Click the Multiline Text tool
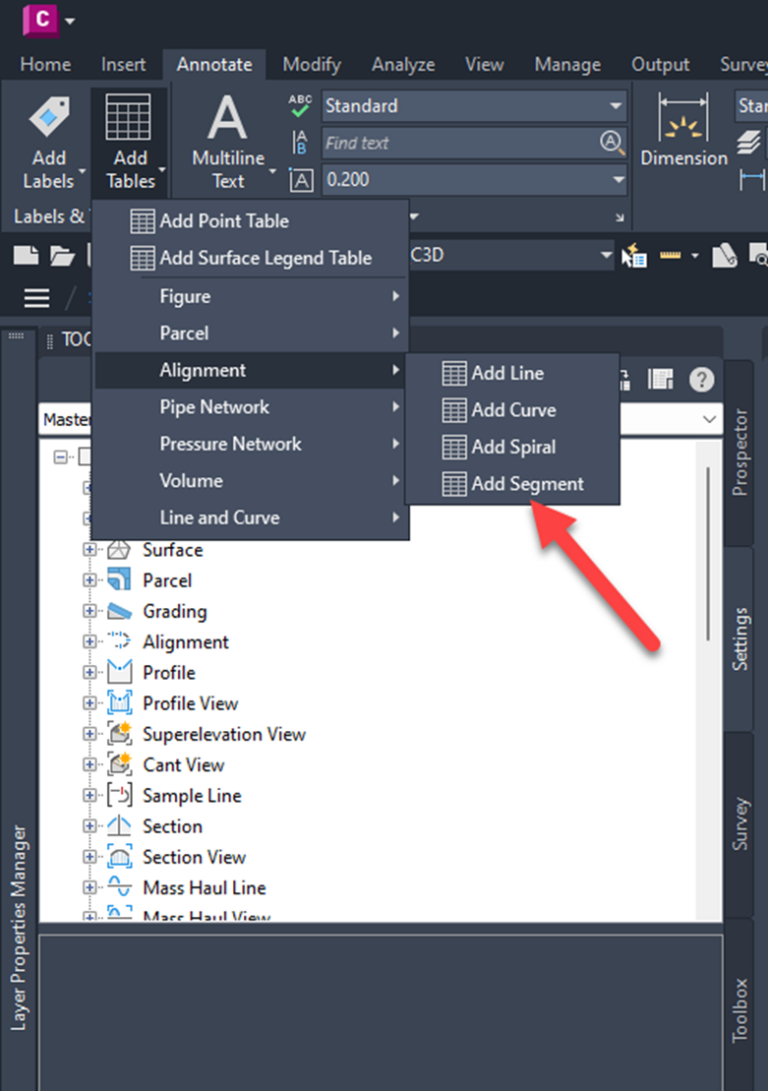This screenshot has height=1091, width=768. click(228, 143)
